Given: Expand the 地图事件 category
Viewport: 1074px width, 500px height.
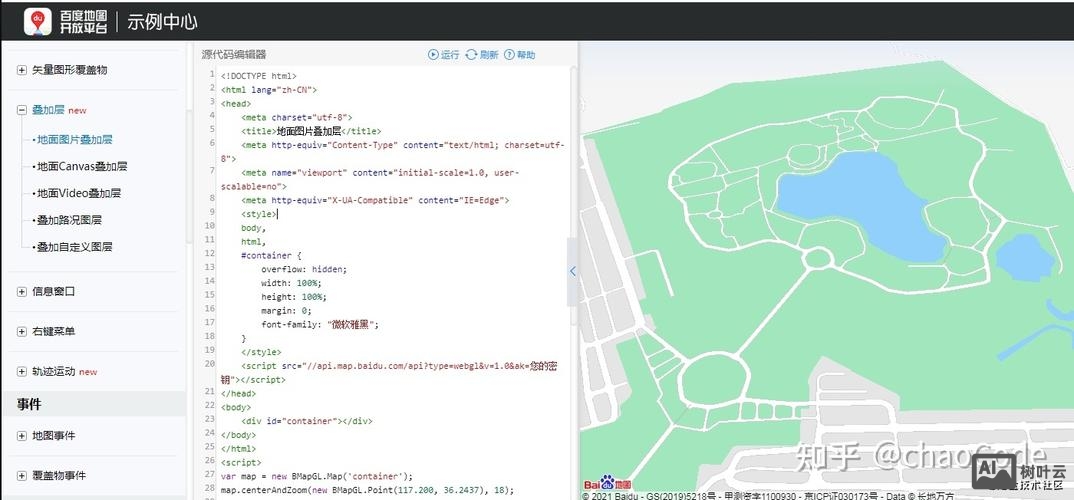Looking at the screenshot, I should point(22,436).
